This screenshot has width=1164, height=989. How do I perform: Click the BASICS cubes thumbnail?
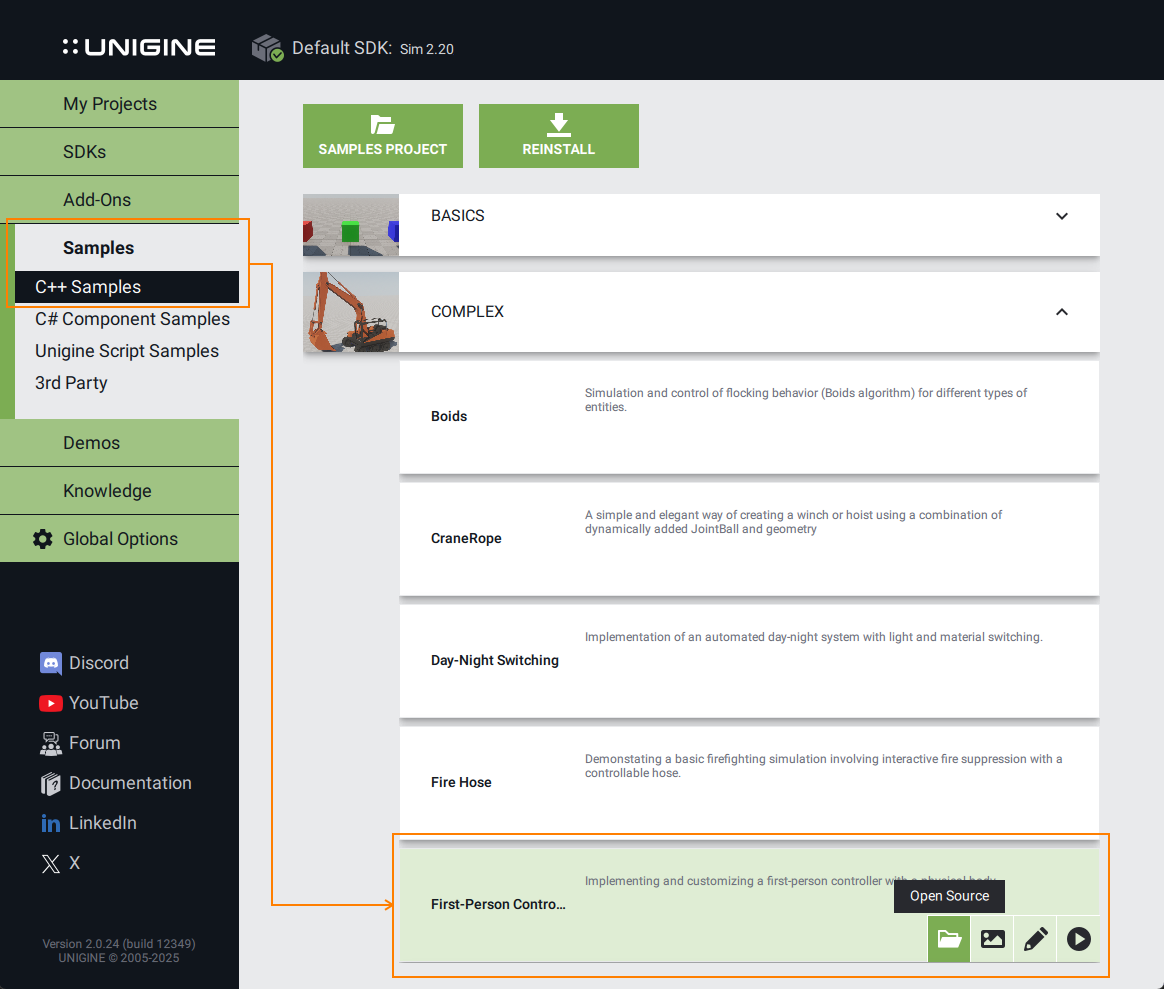(350, 225)
